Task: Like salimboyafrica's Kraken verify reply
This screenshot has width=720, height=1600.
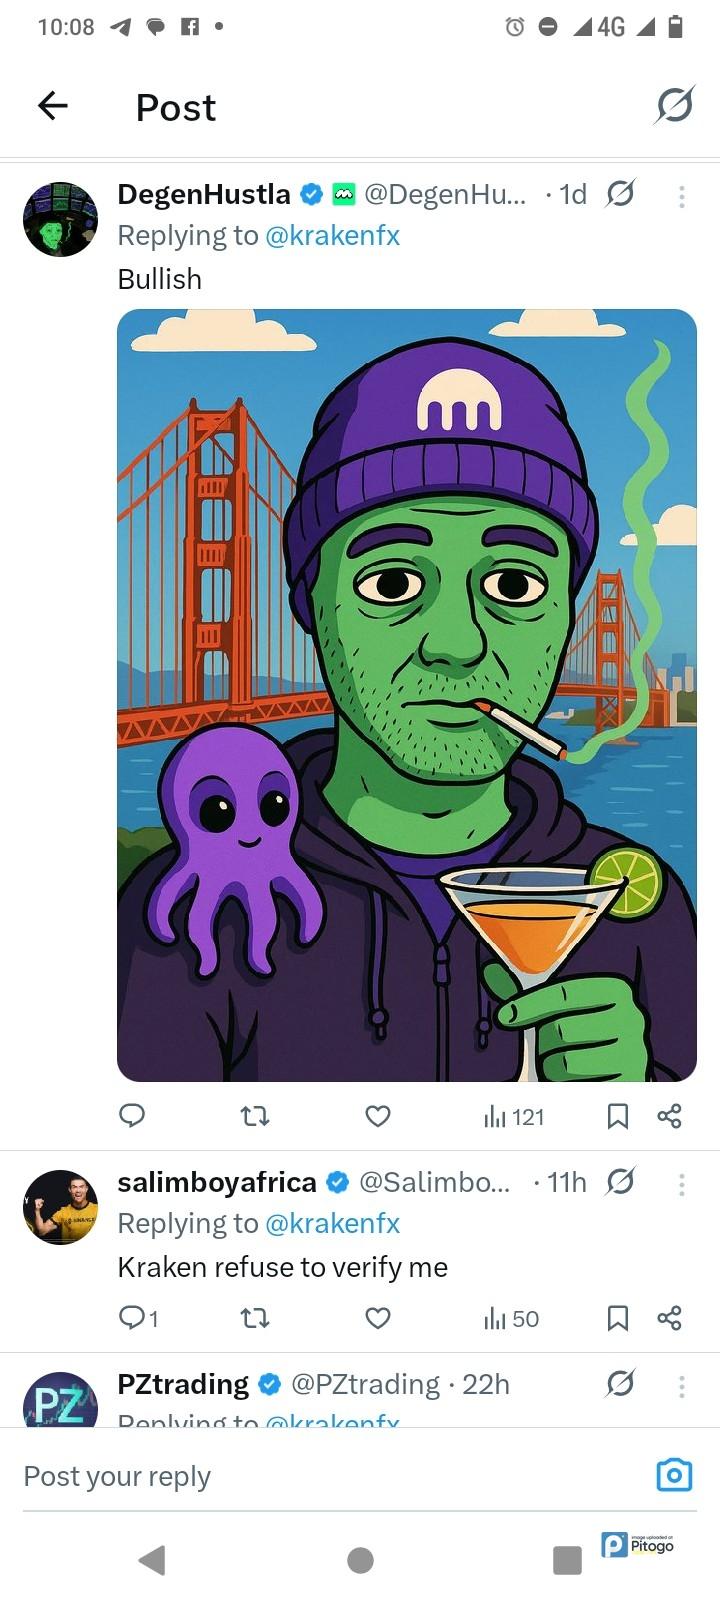Action: tap(377, 1319)
